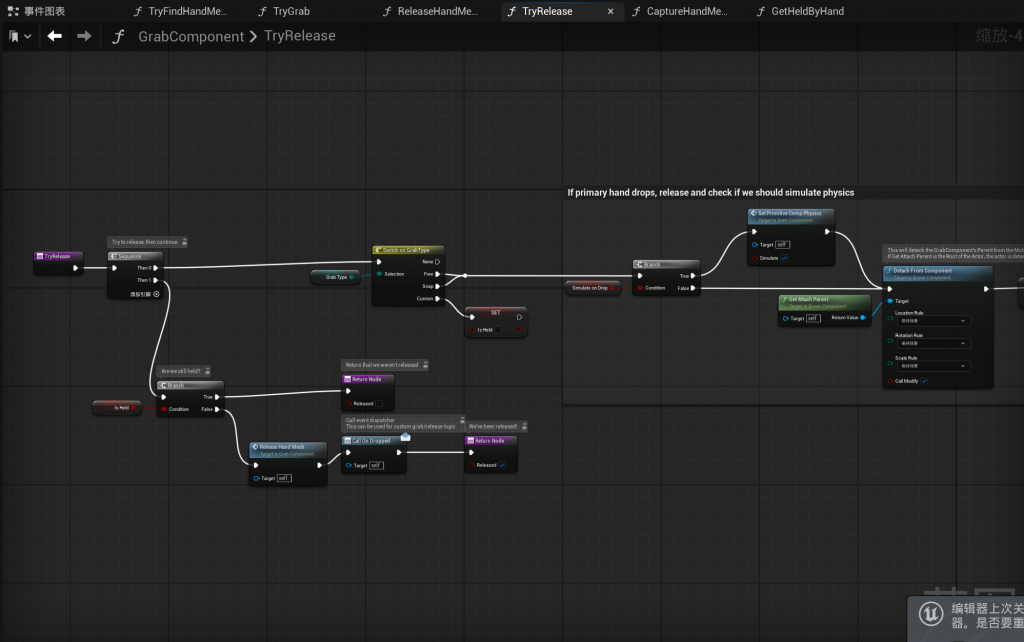Click the navigate back arrow

click(x=54, y=36)
